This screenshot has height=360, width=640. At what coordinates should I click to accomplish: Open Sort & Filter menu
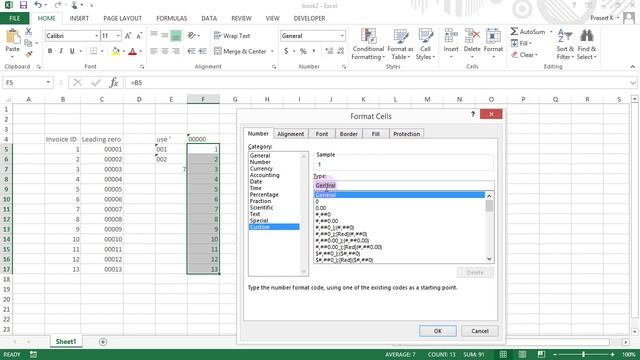pyautogui.click(x=565, y=44)
